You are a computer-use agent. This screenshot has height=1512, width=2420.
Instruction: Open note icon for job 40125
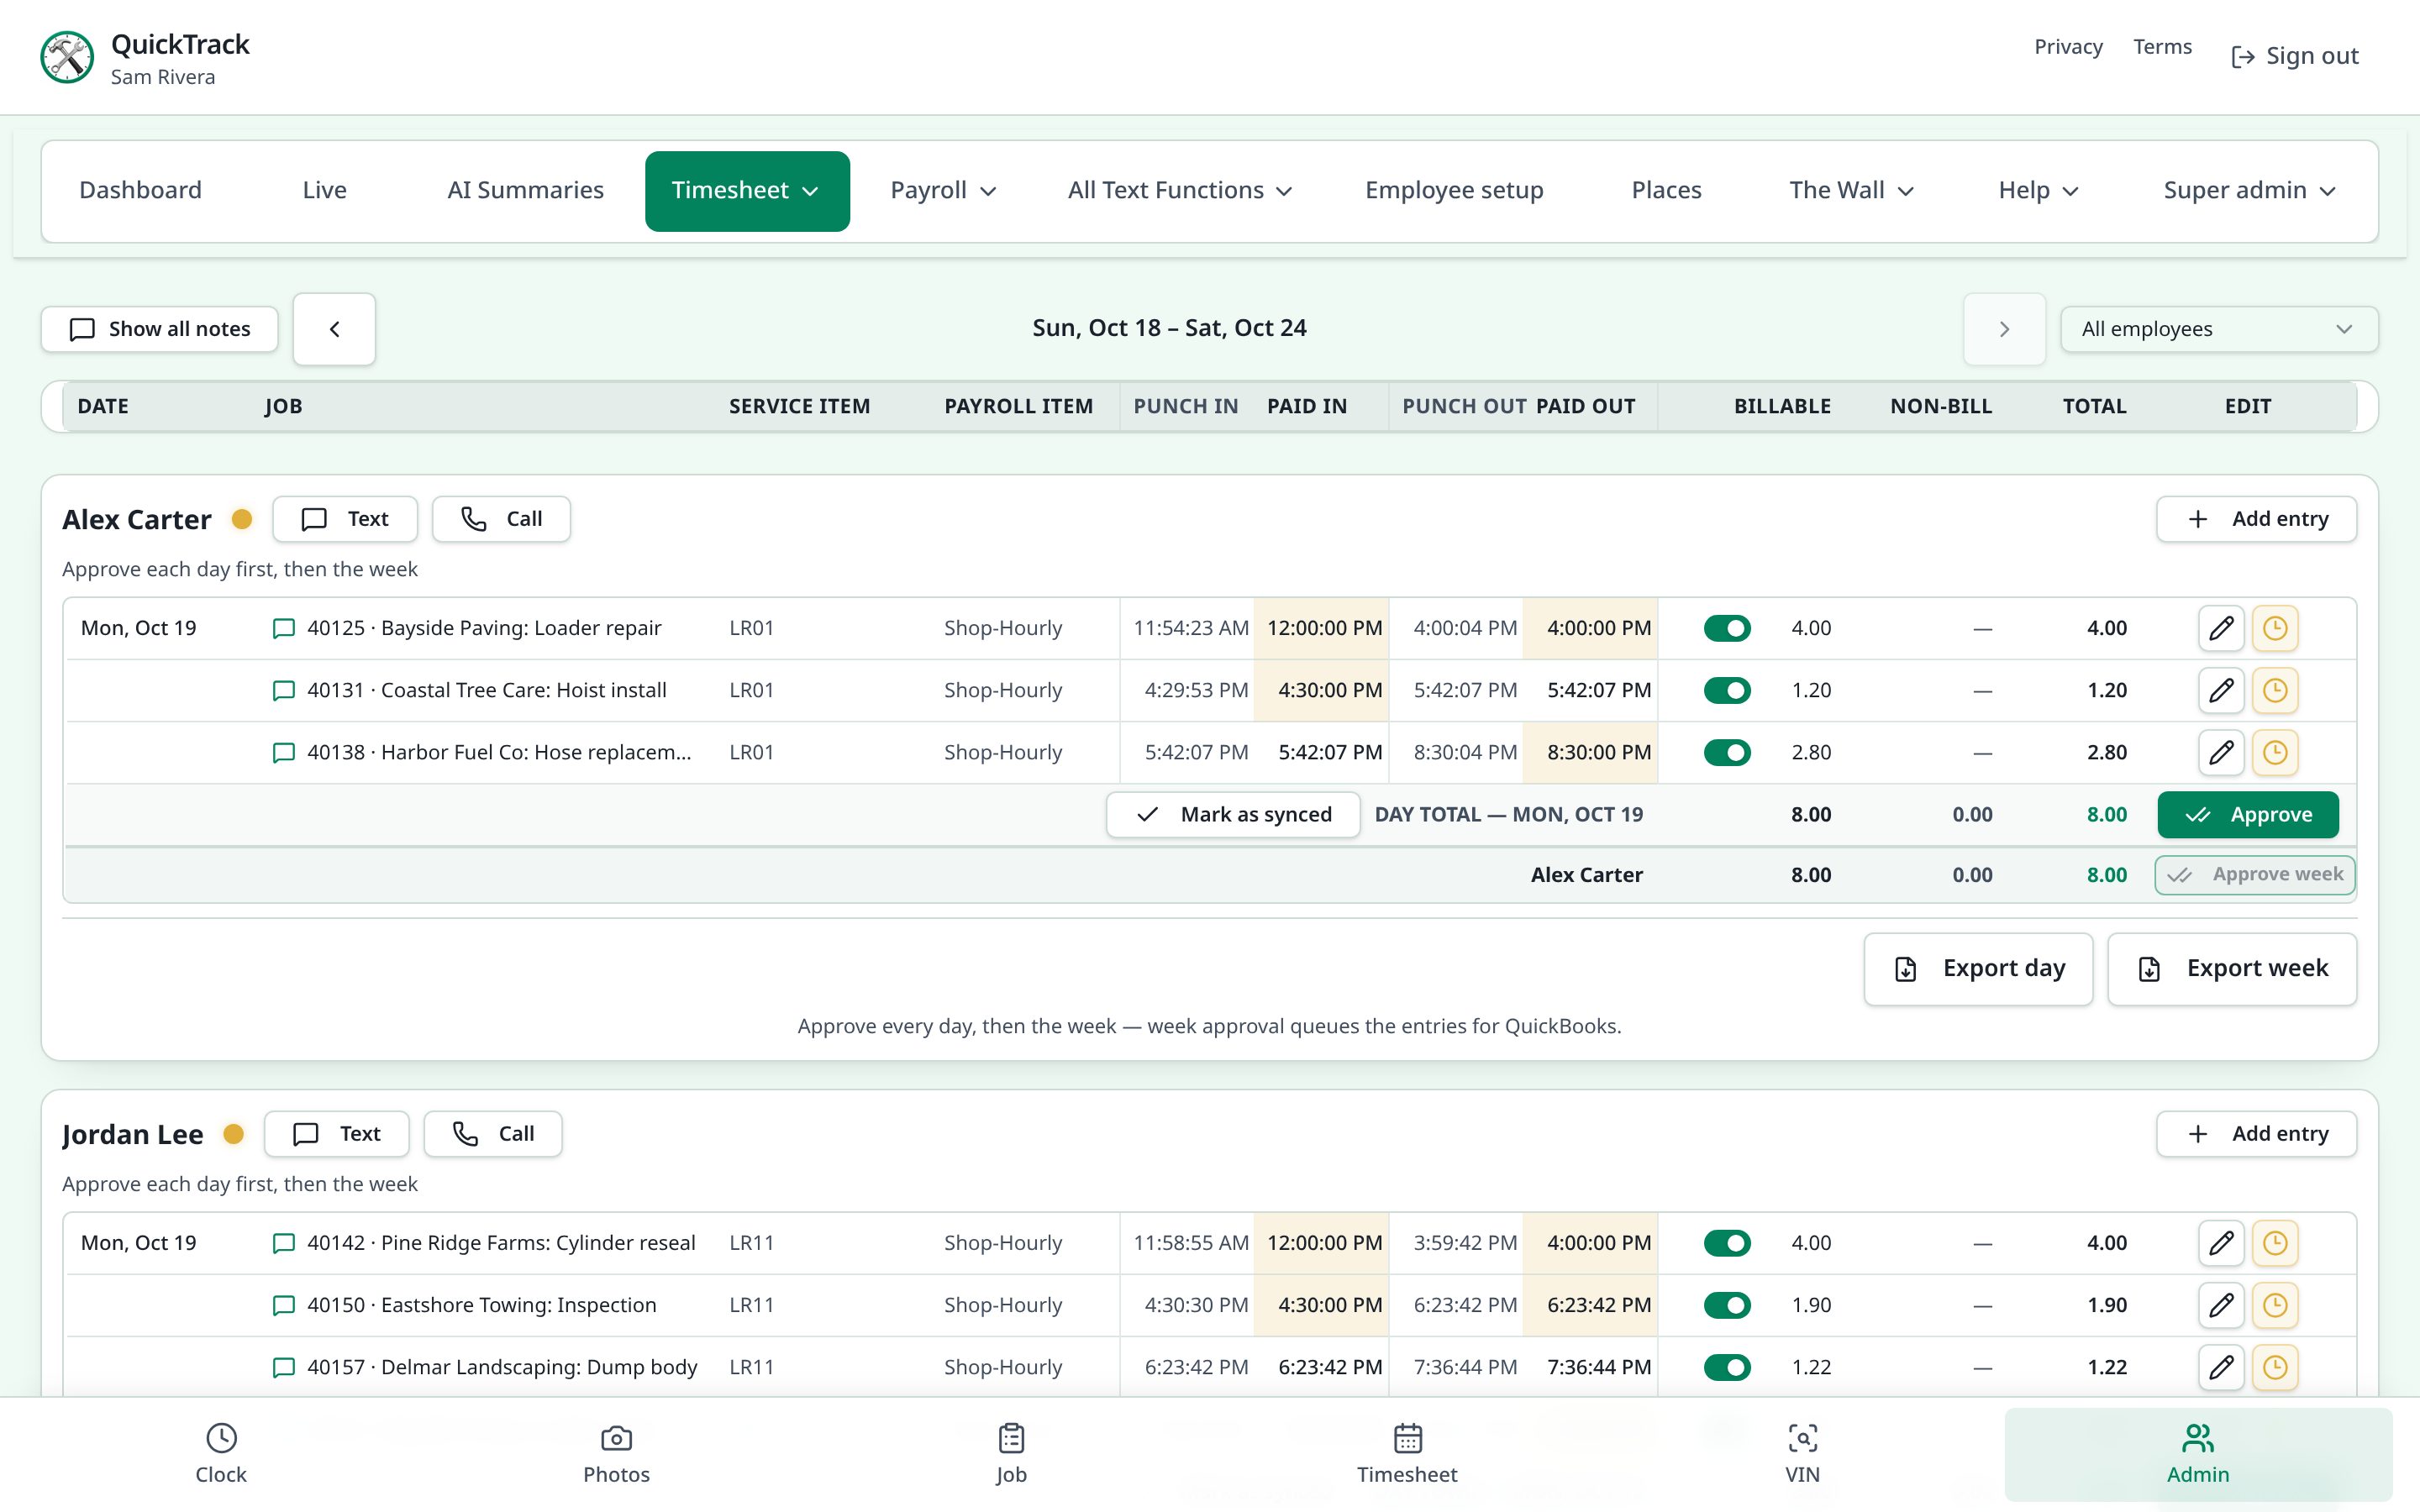point(284,628)
